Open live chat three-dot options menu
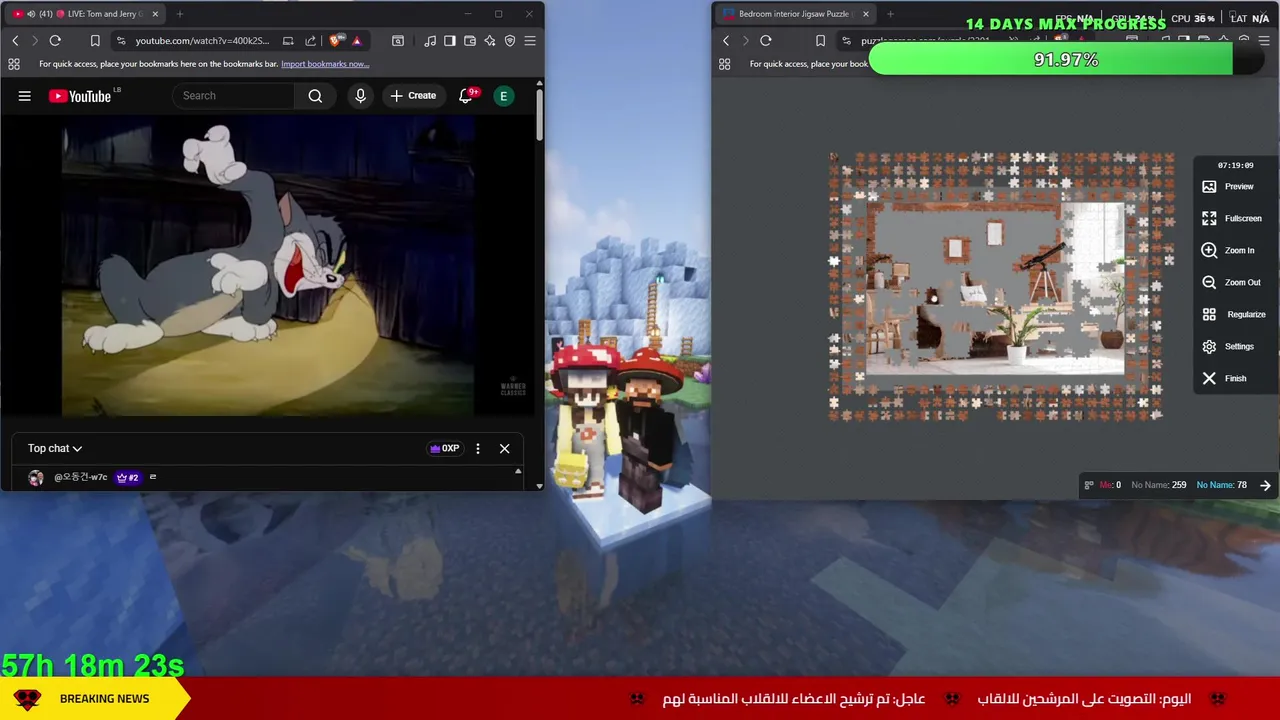Screen dimensions: 1280x720 [478, 449]
